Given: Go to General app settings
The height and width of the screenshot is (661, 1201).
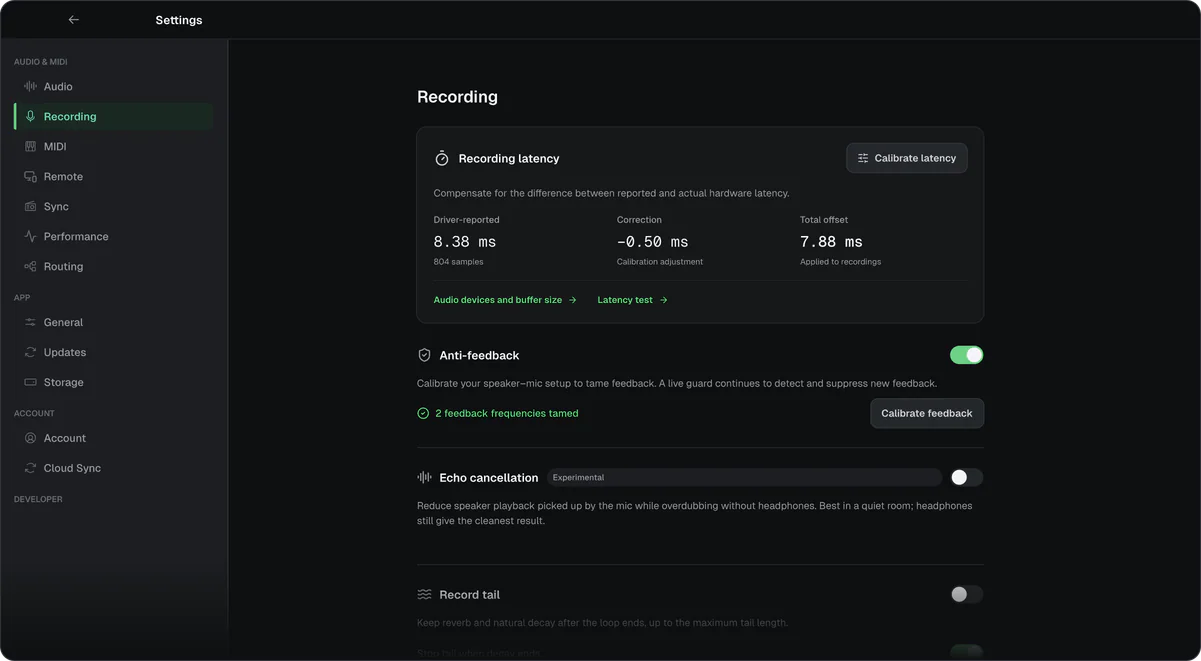Looking at the screenshot, I should [x=114, y=323].
